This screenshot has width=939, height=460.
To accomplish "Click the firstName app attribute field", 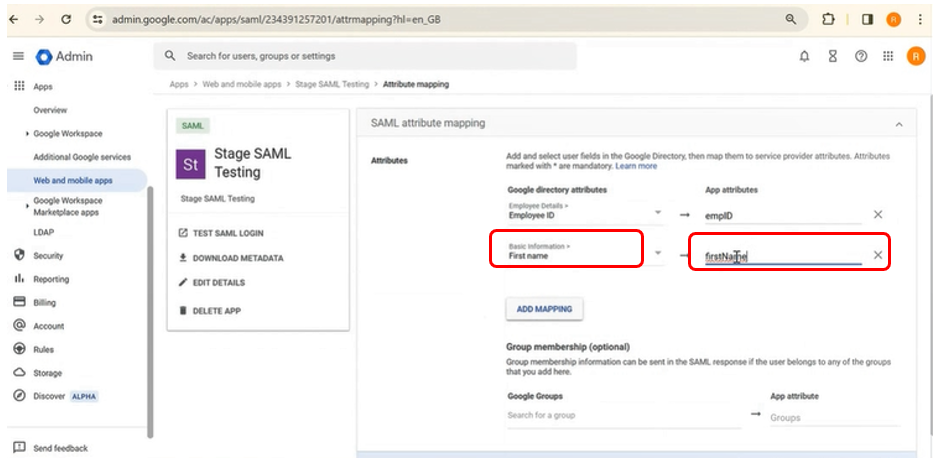I will click(x=783, y=256).
